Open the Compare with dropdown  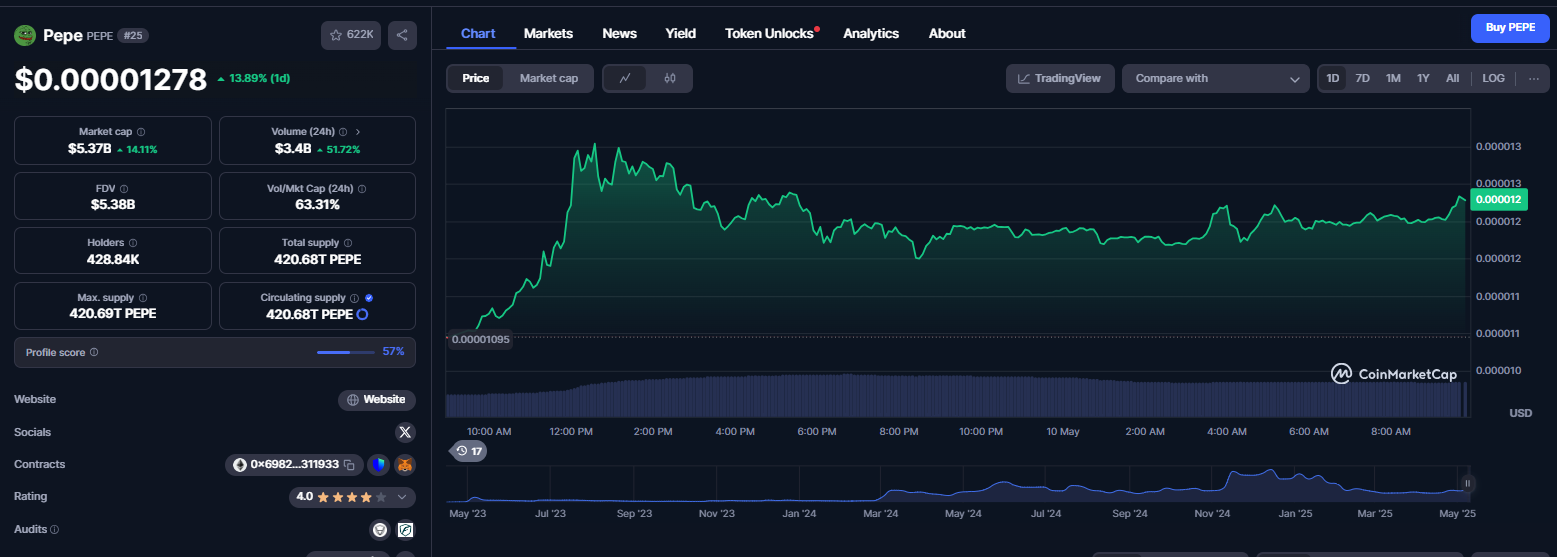1216,78
